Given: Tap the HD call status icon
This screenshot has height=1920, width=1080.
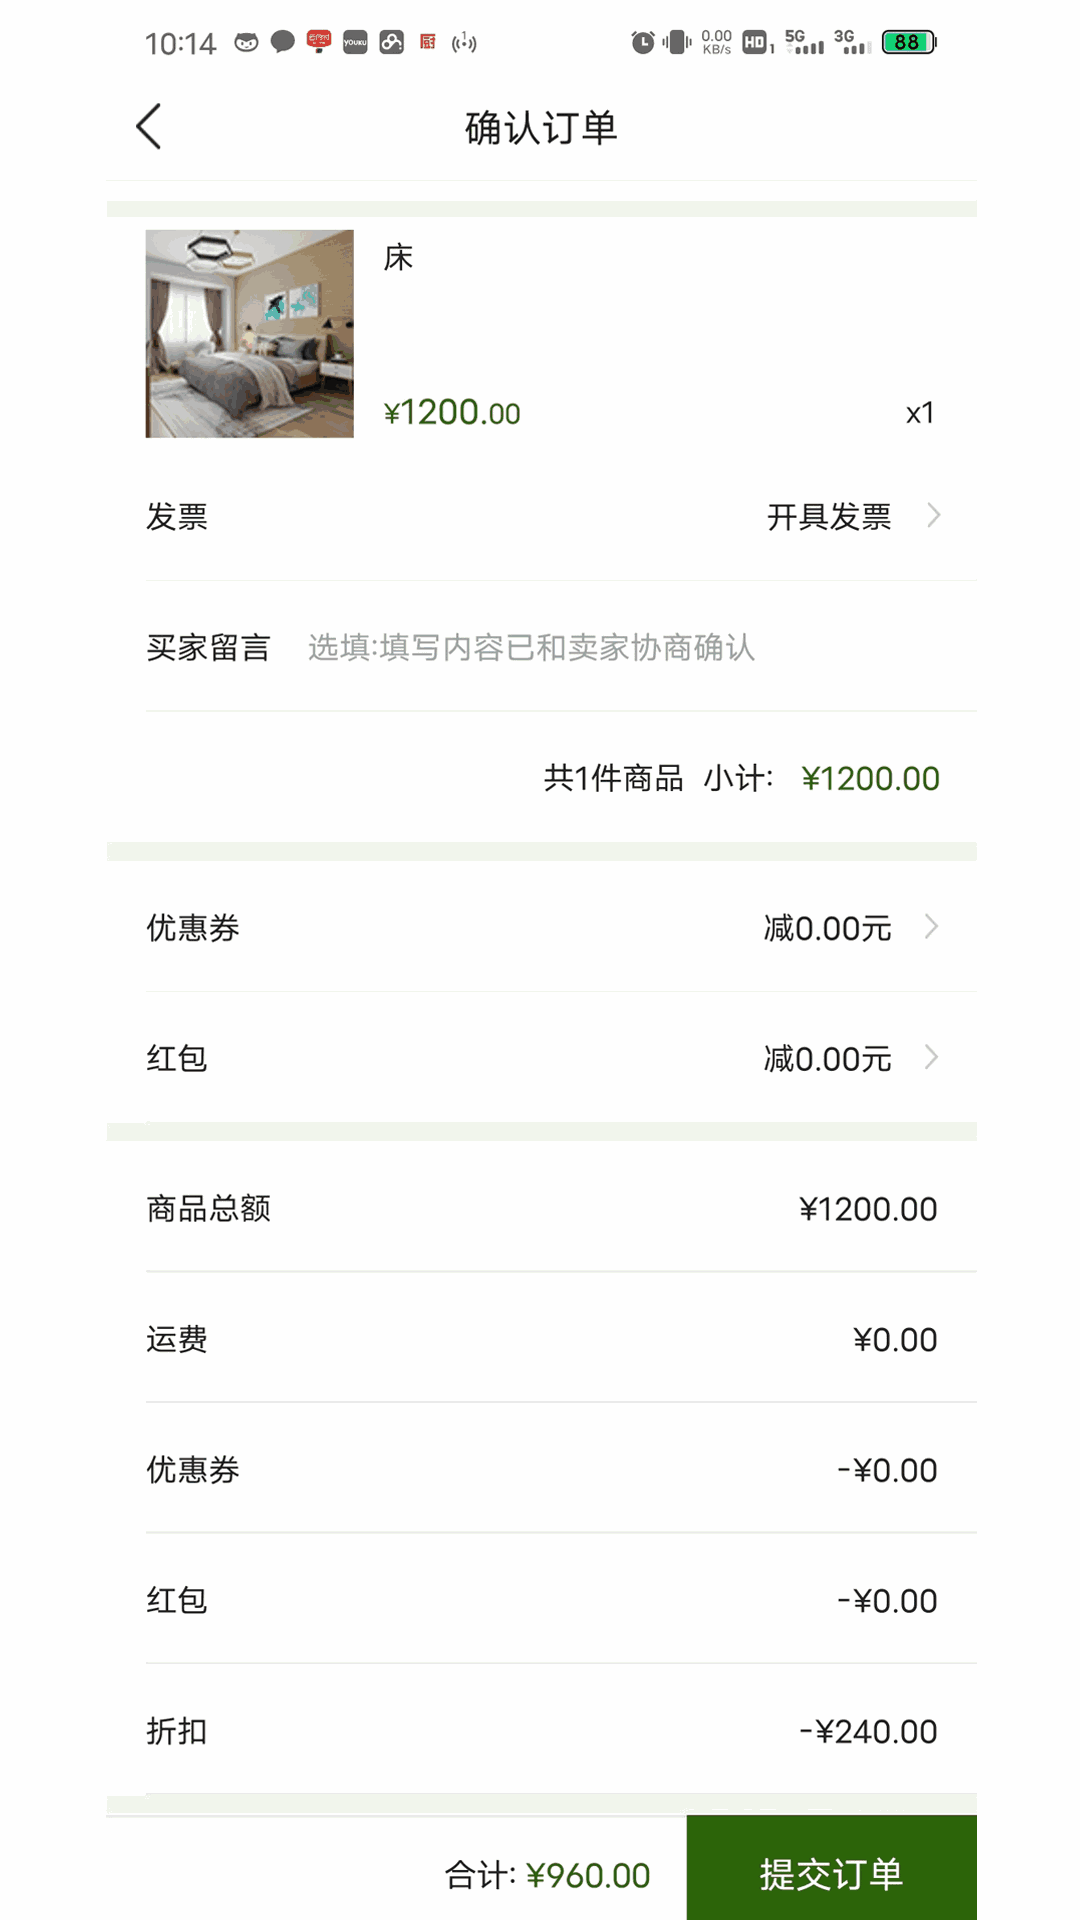Looking at the screenshot, I should [x=757, y=42].
